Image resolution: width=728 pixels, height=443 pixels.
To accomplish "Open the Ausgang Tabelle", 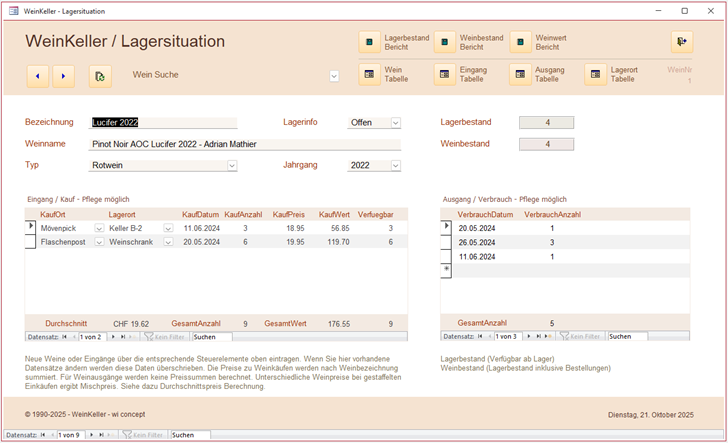I will 521,74.
